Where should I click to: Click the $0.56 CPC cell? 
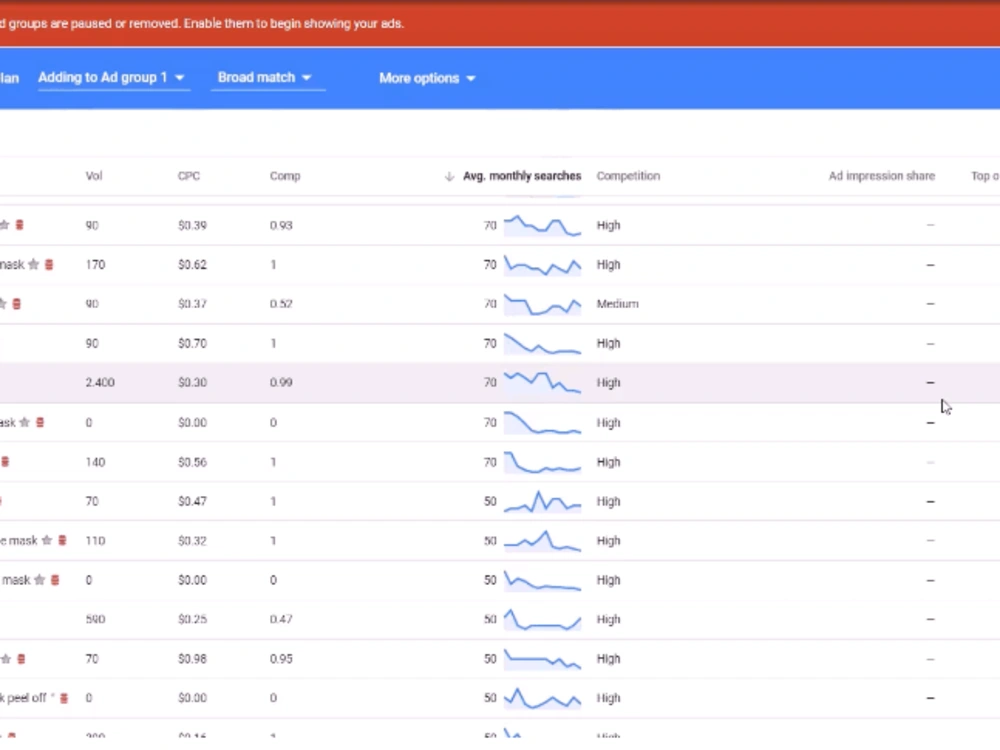point(192,462)
